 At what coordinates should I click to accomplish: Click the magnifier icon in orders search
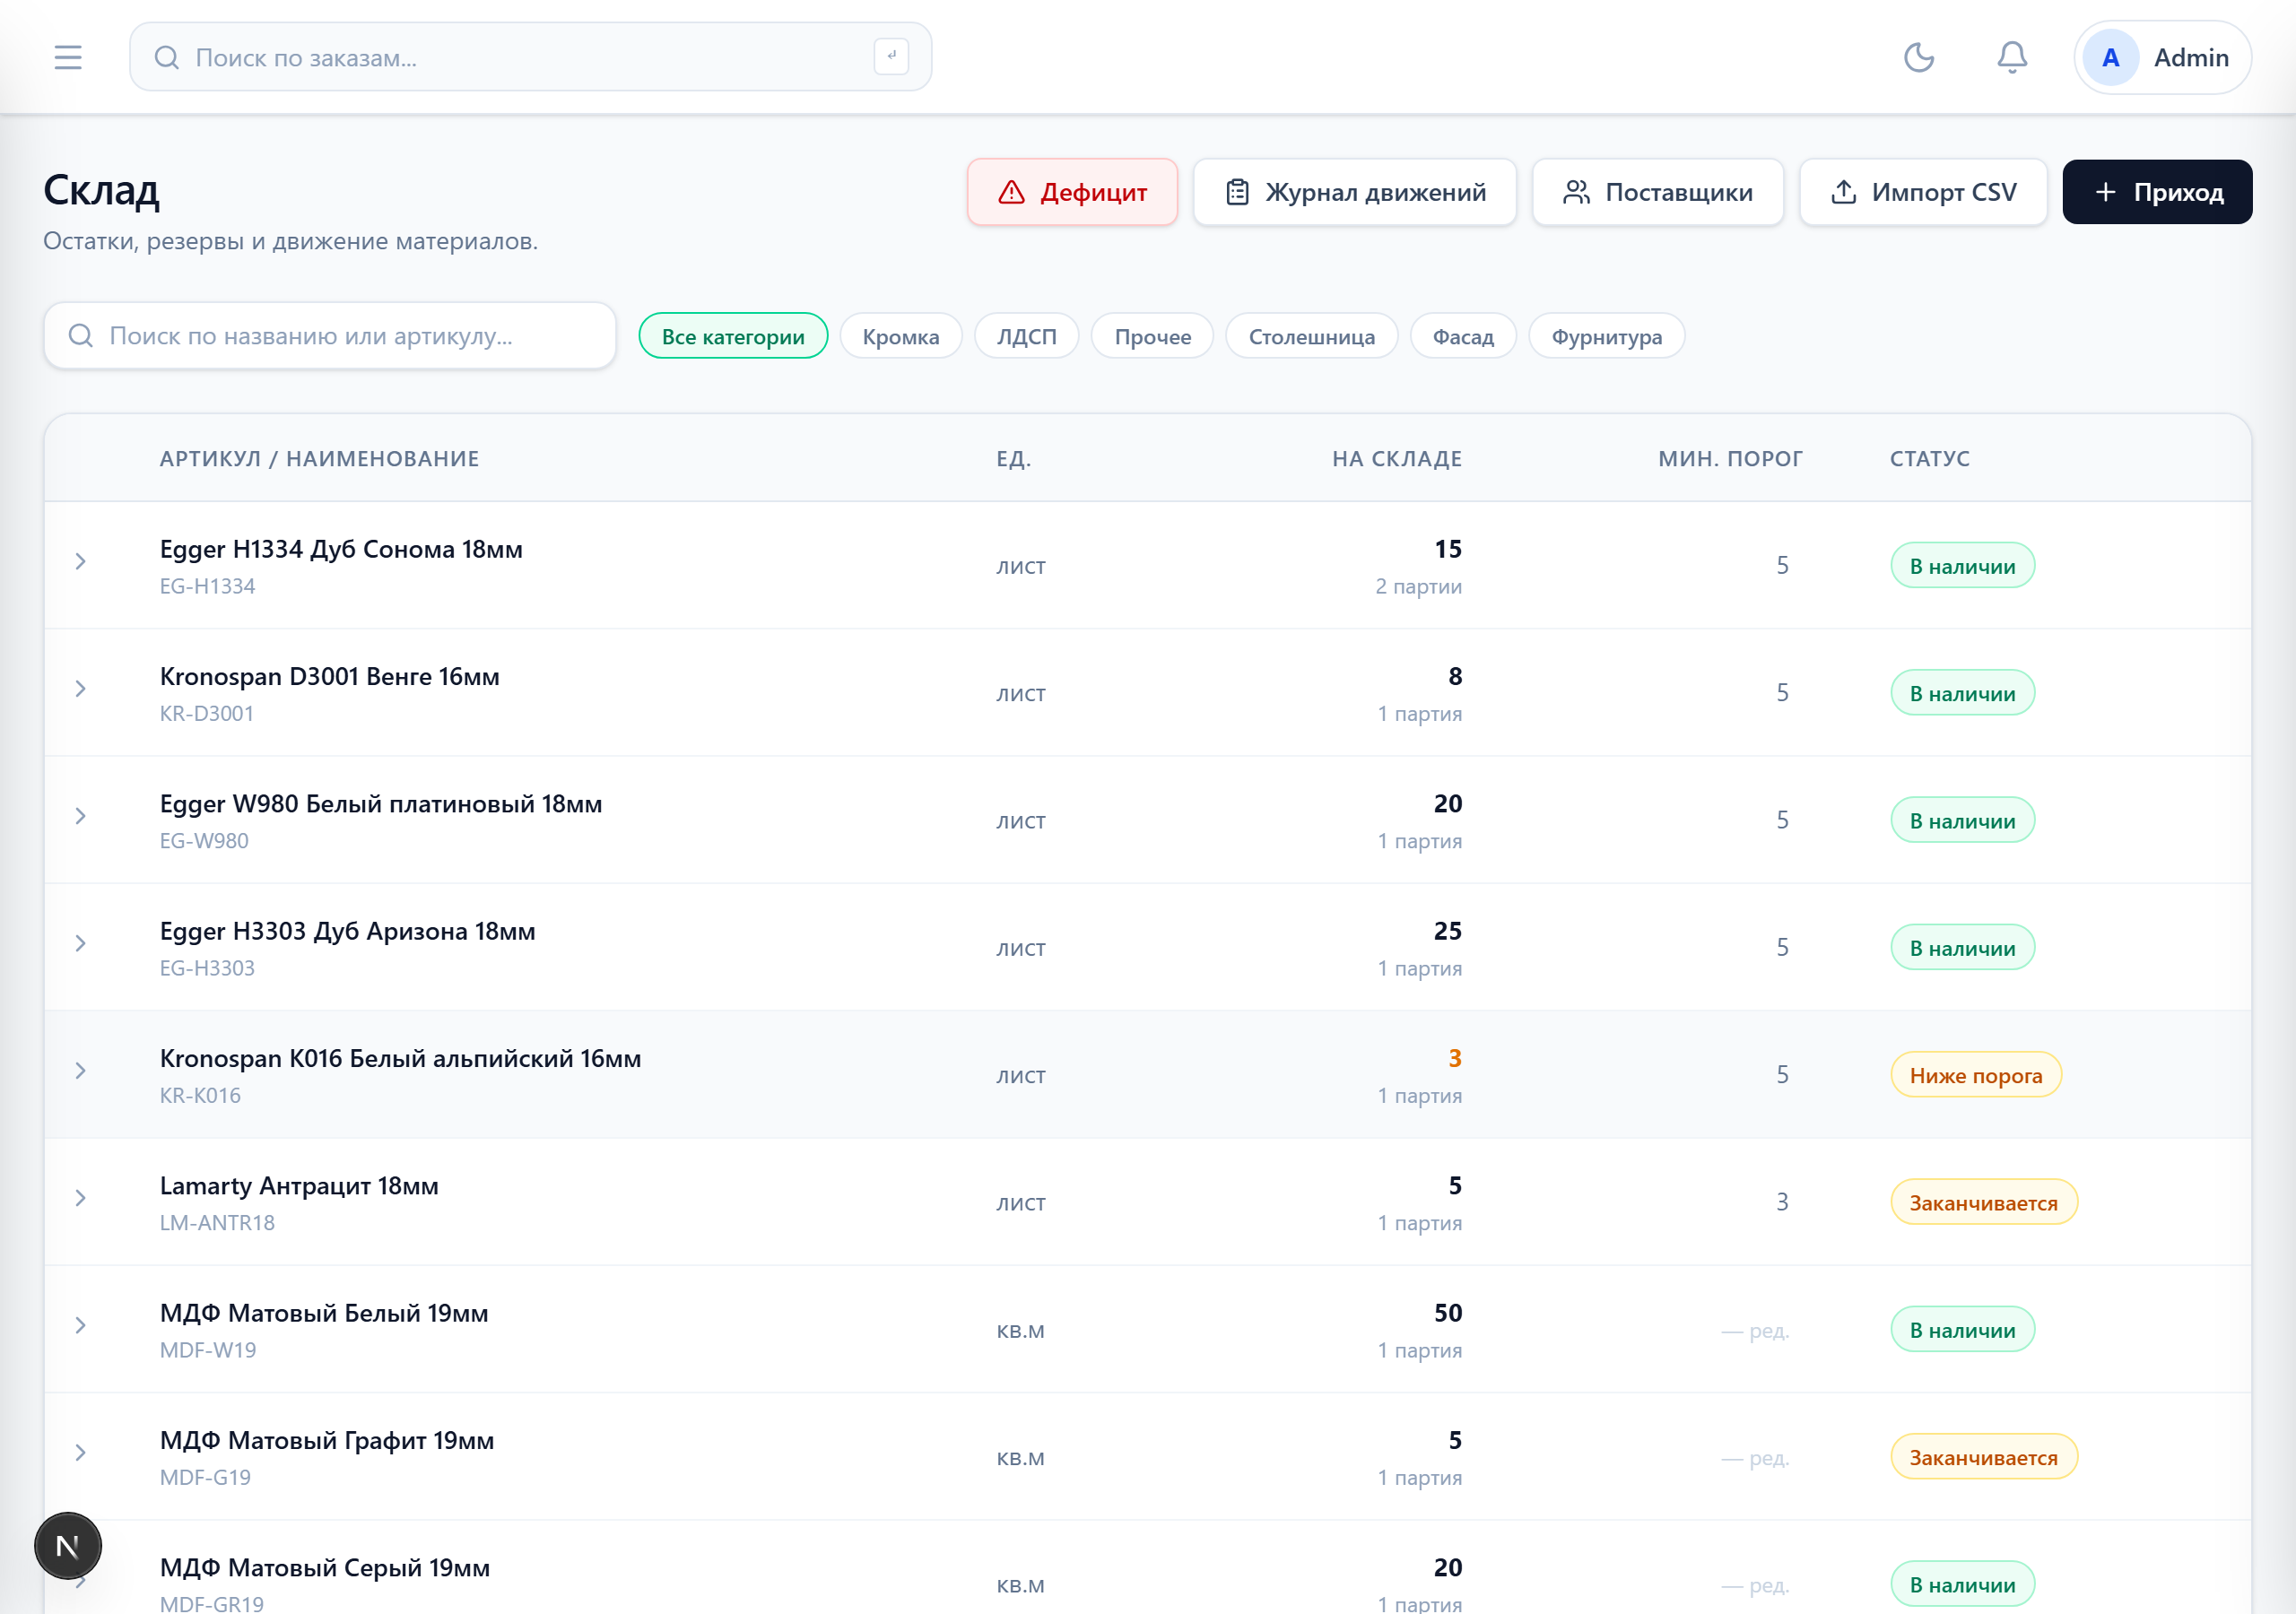[x=167, y=57]
